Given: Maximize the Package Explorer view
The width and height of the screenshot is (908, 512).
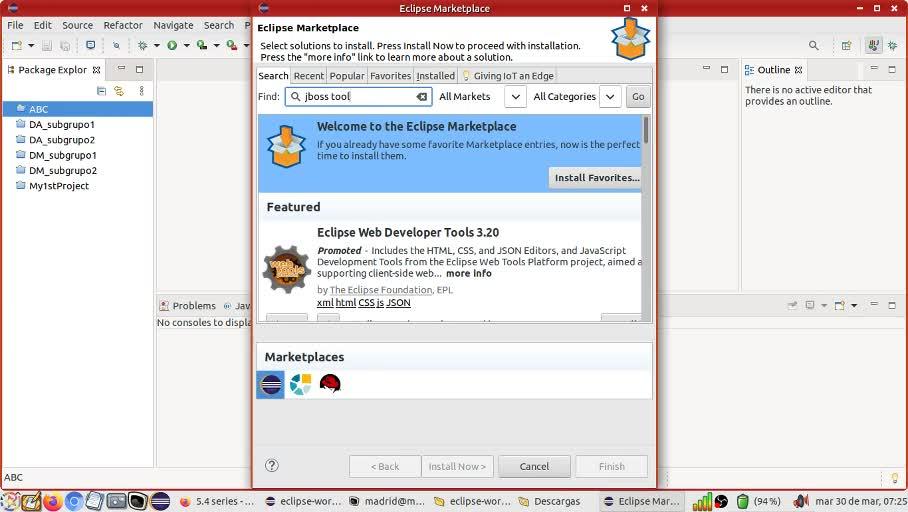Looking at the screenshot, I should click(x=140, y=69).
